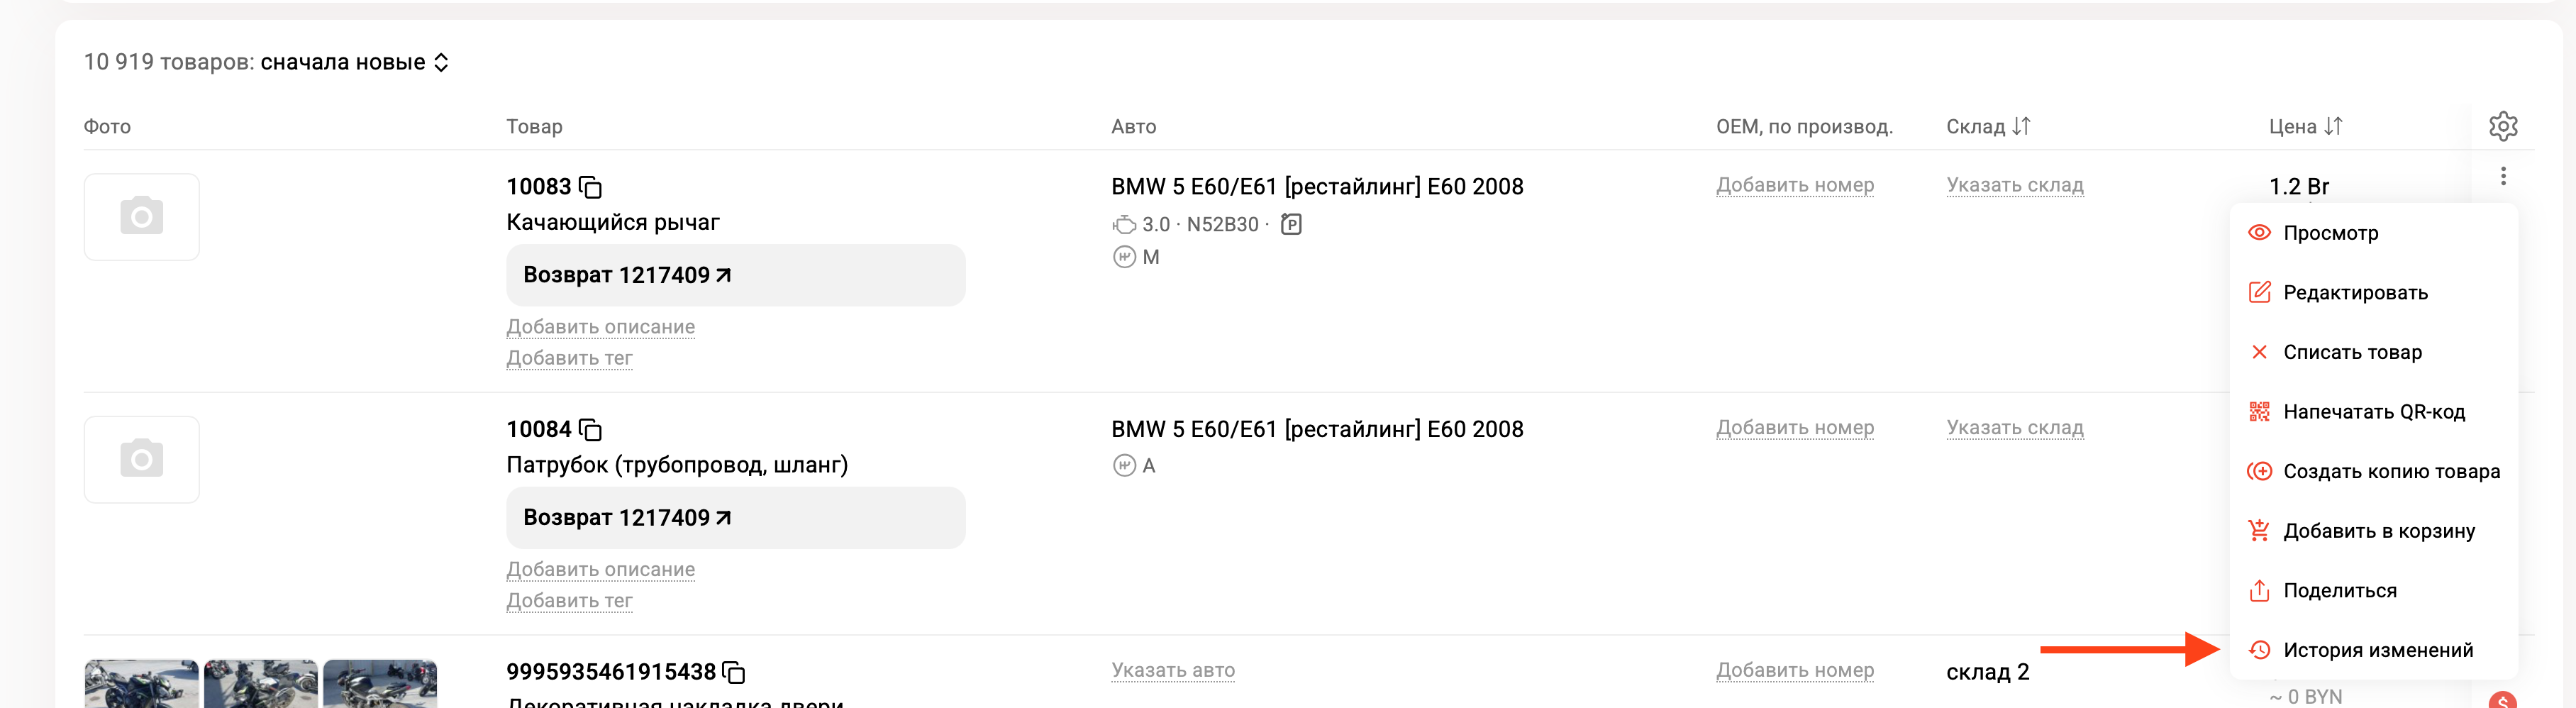This screenshot has width=2576, height=708.
Task: Copy article number 10083
Action: coord(591,187)
